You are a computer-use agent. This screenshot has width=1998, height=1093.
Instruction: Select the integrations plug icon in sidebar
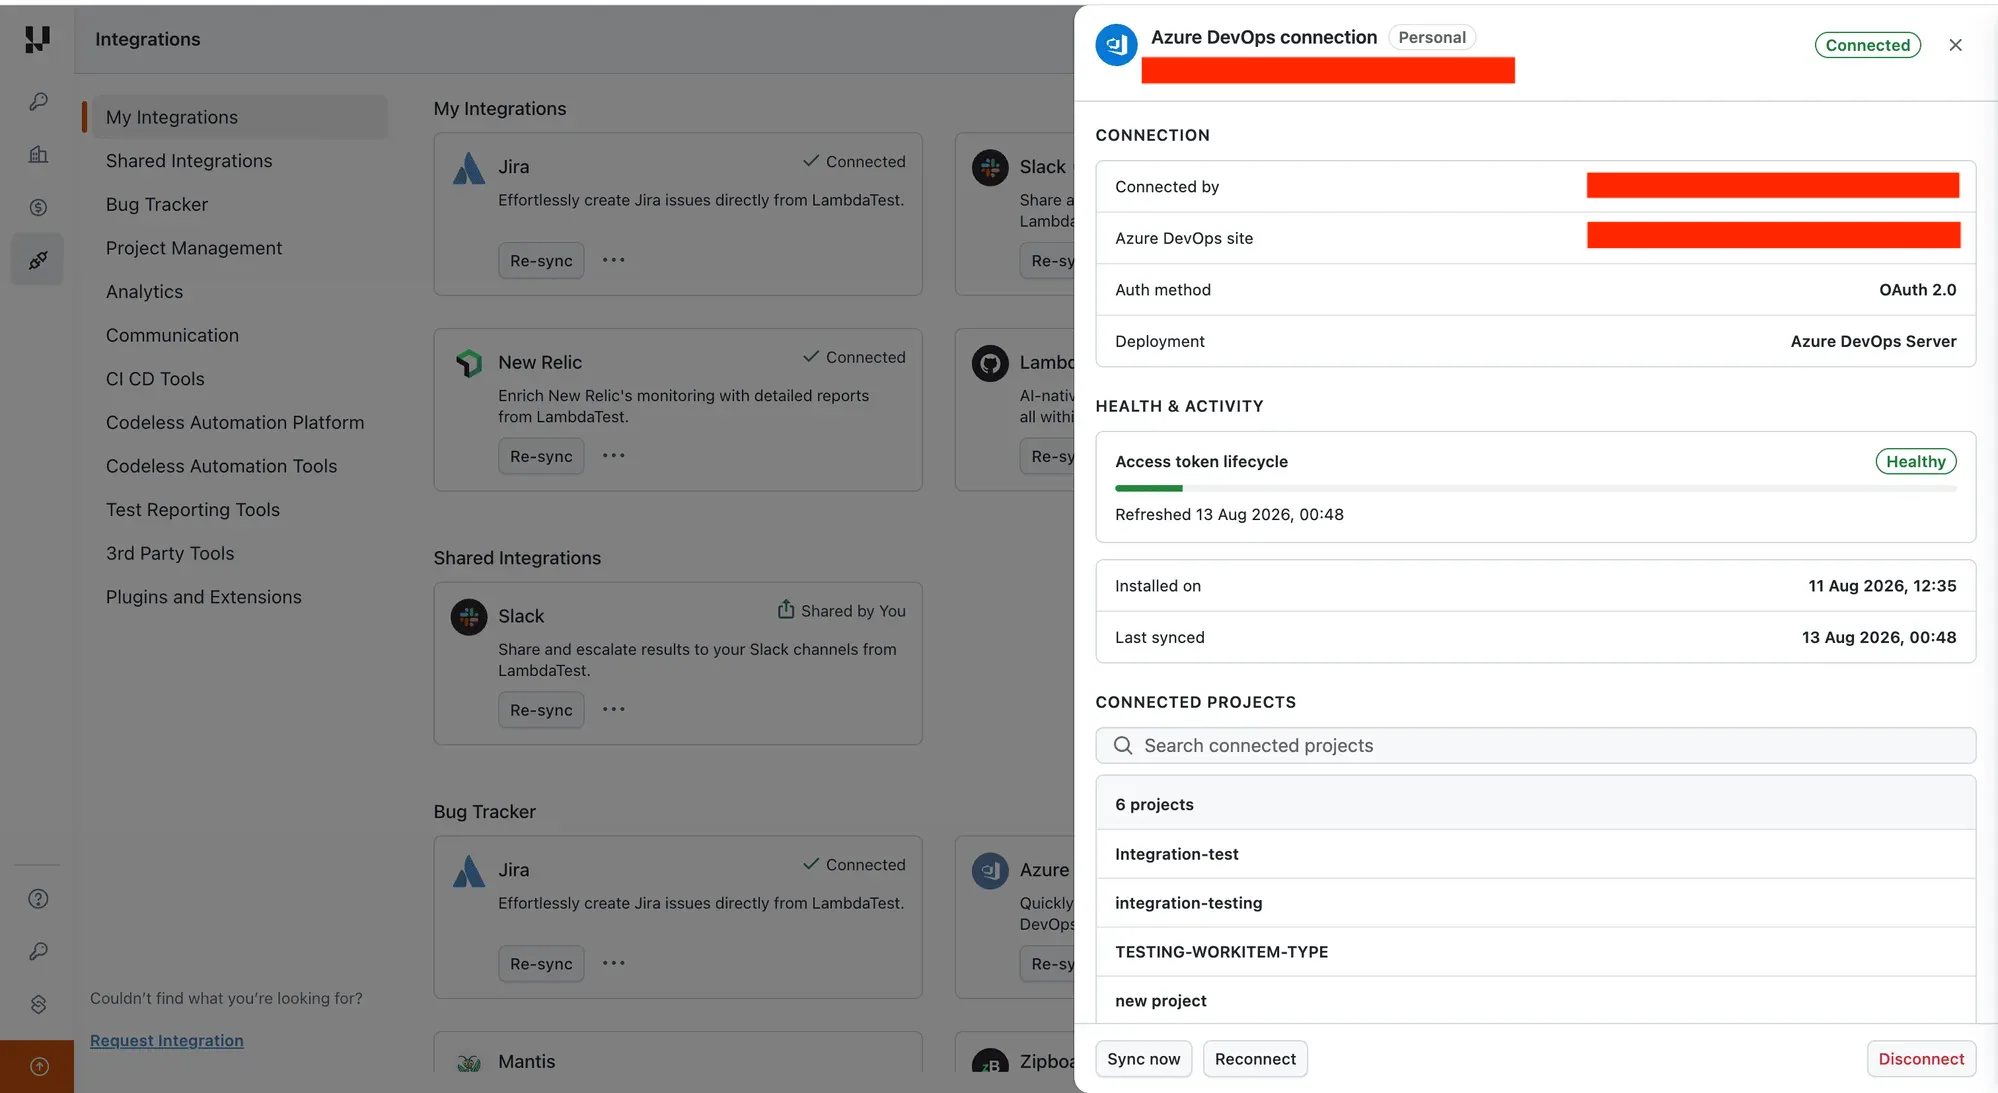[x=38, y=260]
